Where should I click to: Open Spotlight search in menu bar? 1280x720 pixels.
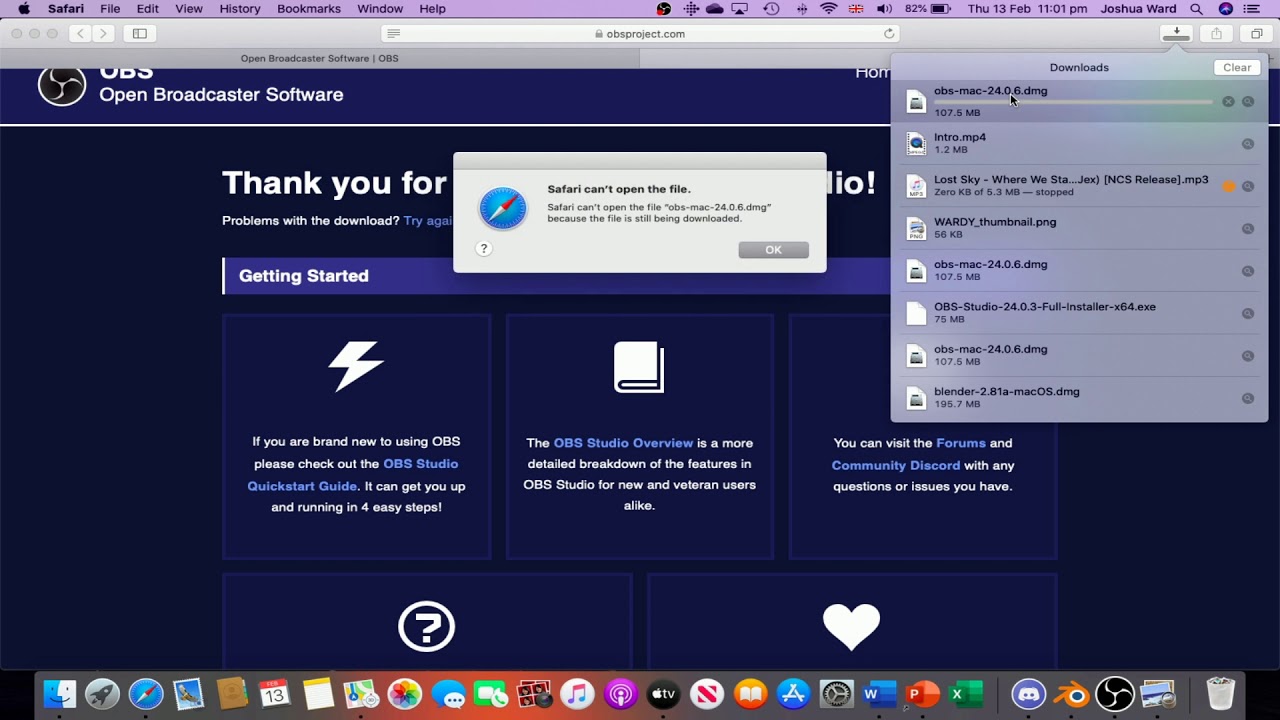1196,9
